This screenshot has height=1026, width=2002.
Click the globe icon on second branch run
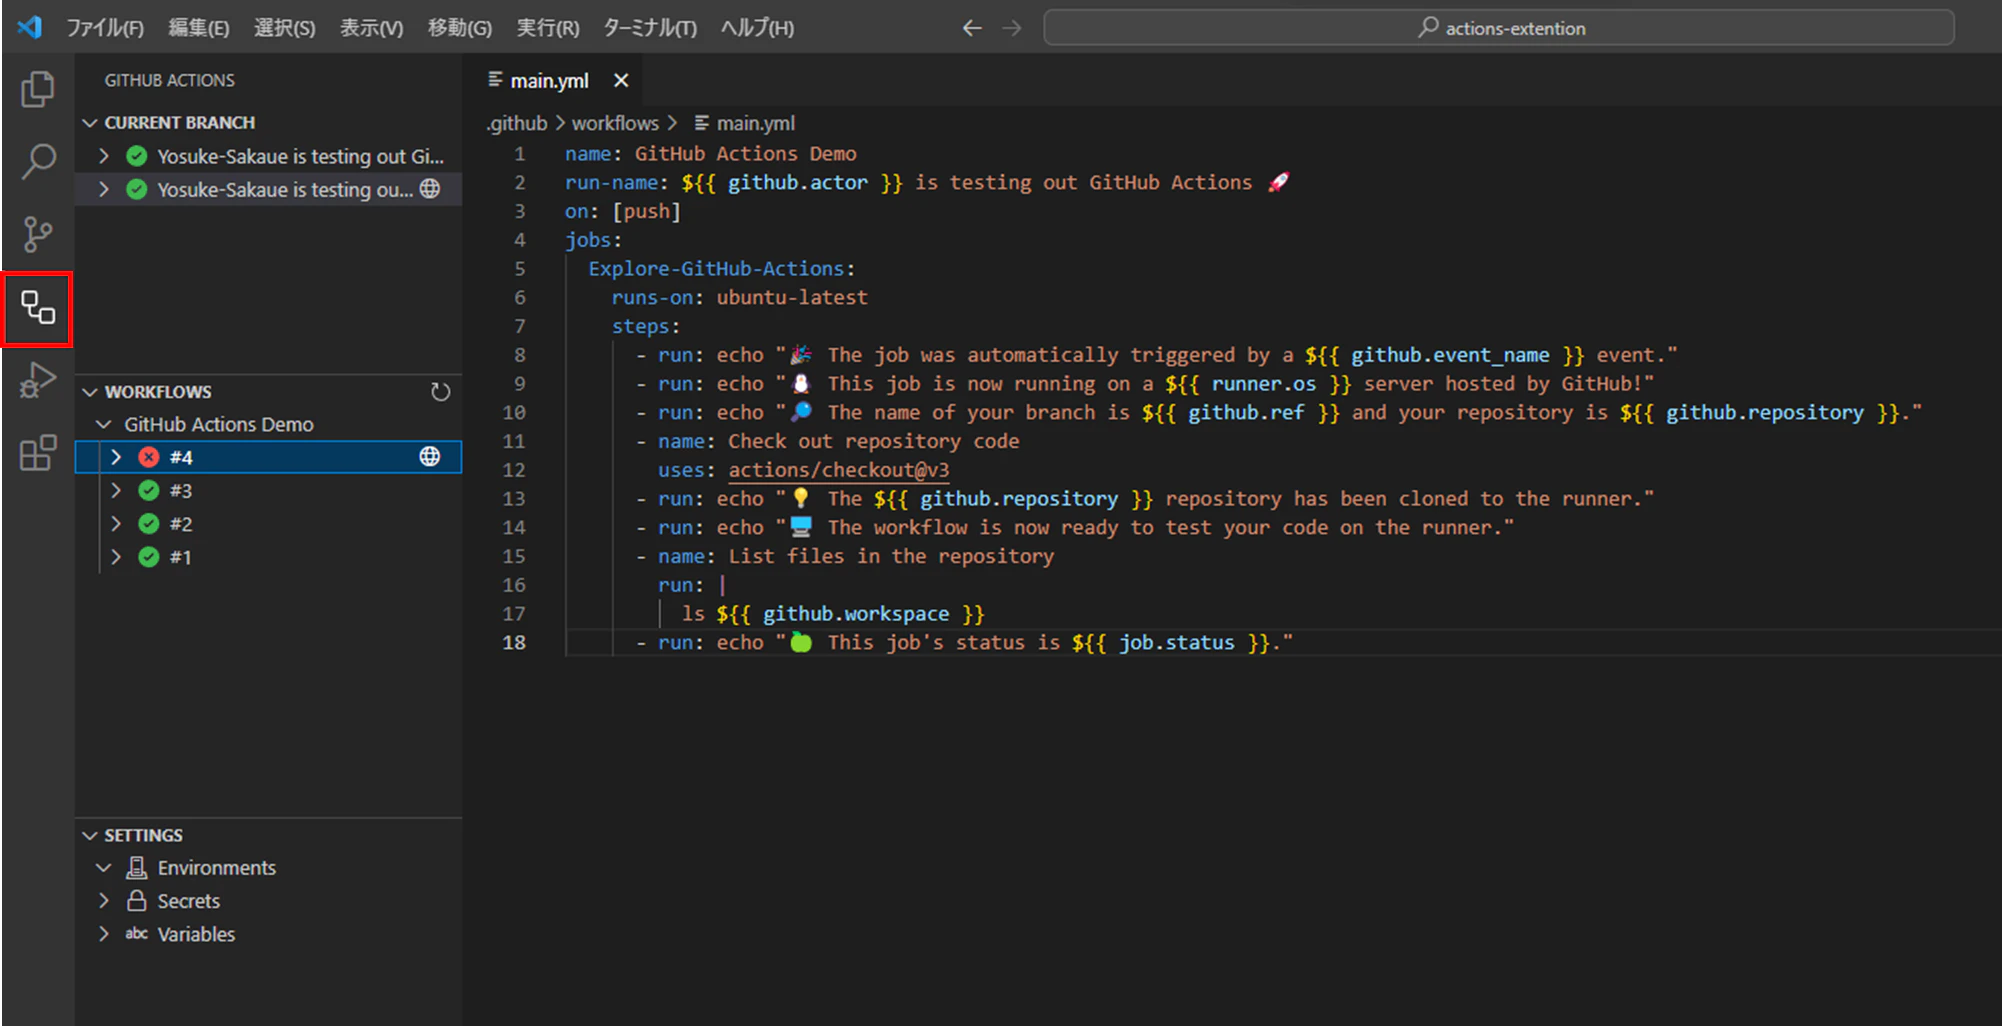(430, 189)
